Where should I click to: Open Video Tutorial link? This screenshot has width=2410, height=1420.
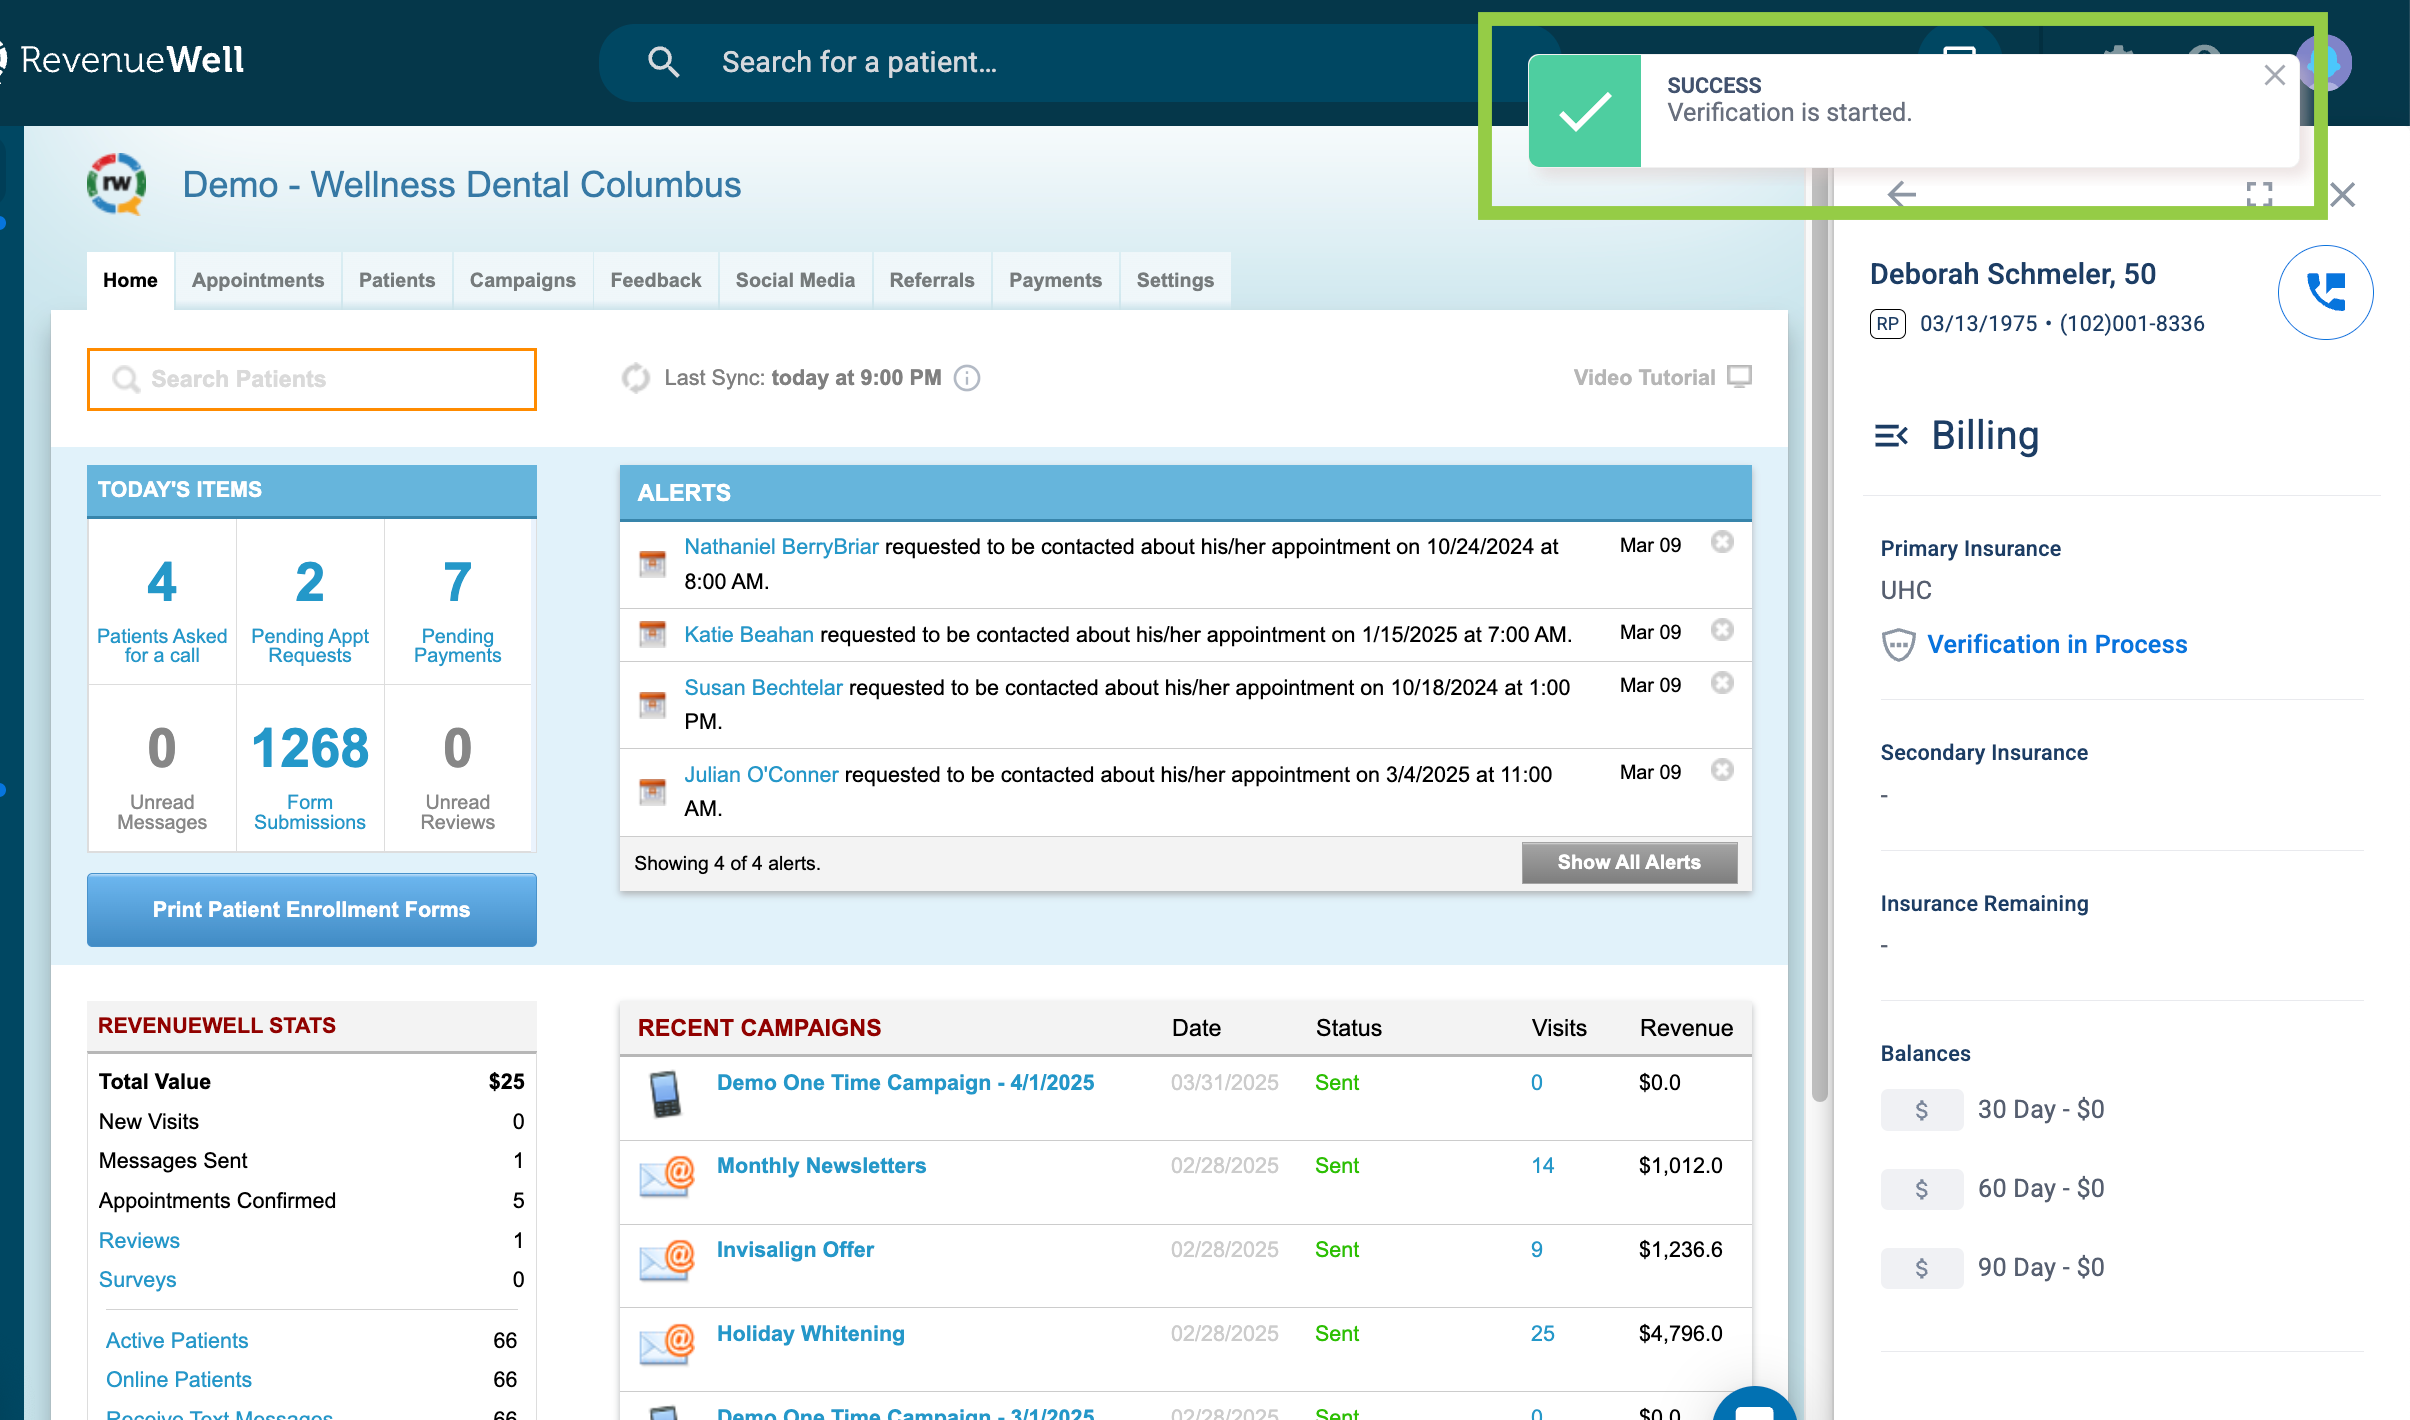coord(1662,377)
